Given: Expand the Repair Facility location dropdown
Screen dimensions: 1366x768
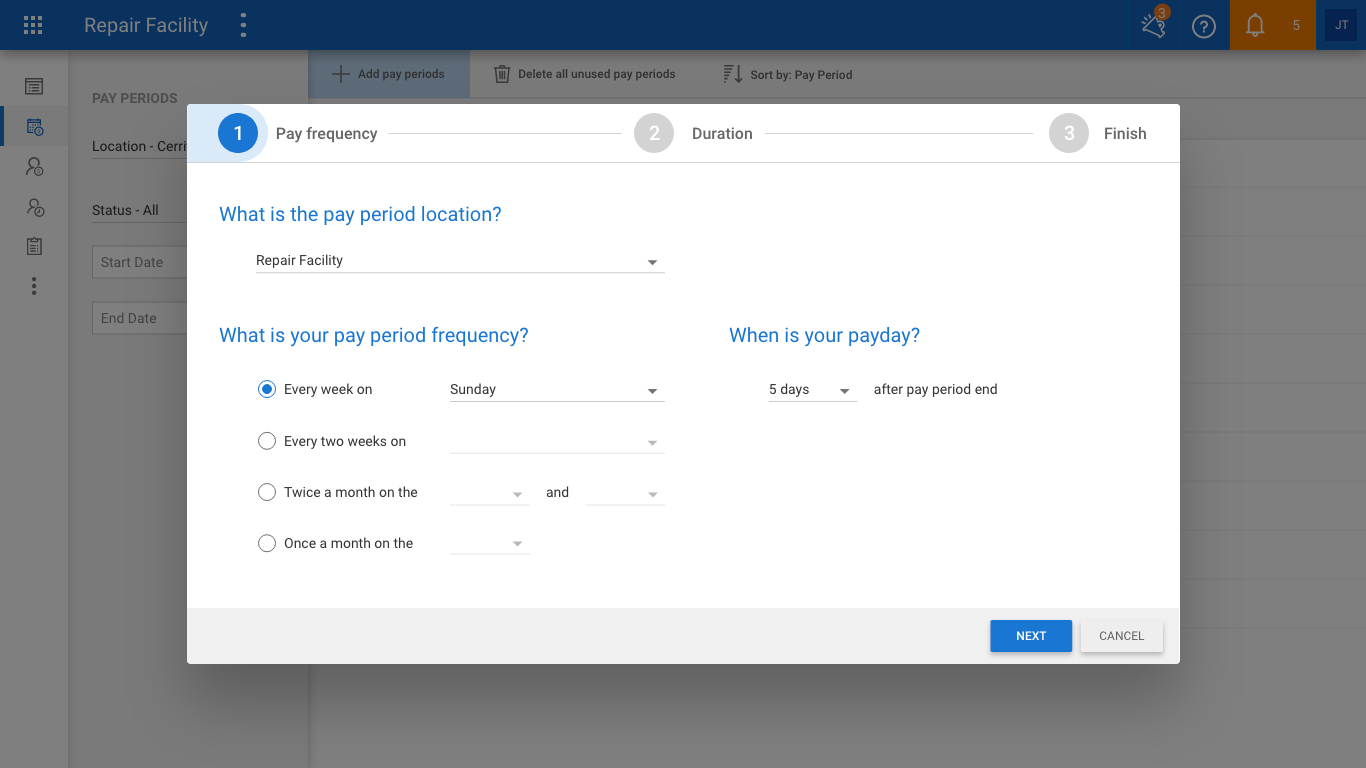Looking at the screenshot, I should point(460,261).
